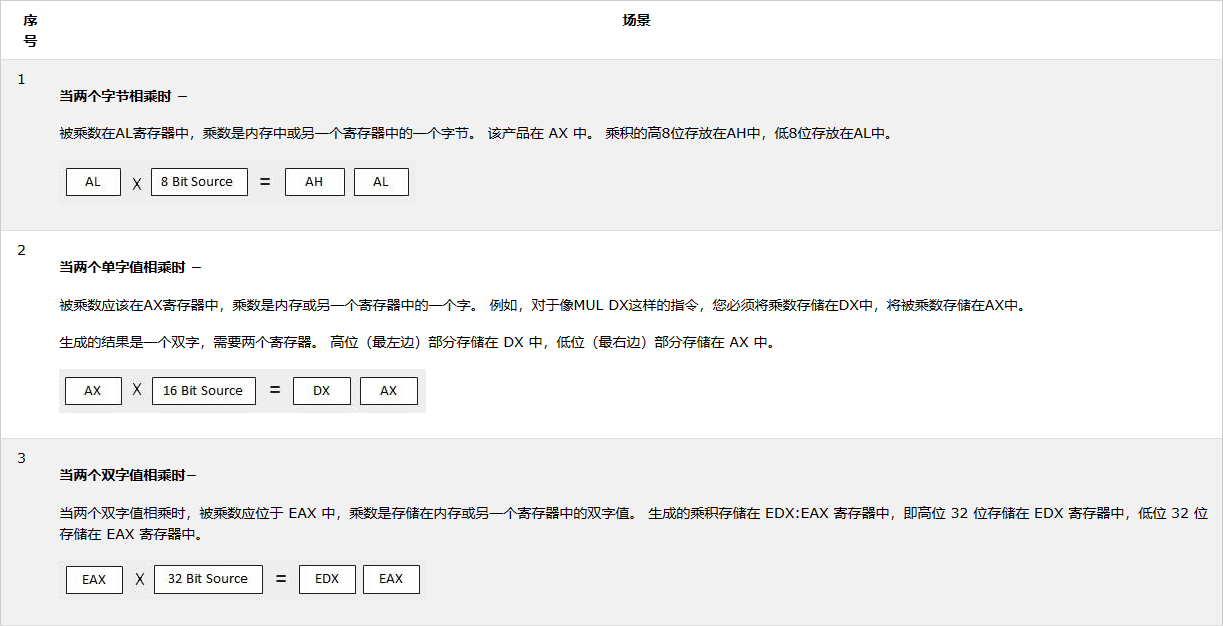Click the AH result box
The height and width of the screenshot is (626, 1223).
tap(314, 182)
